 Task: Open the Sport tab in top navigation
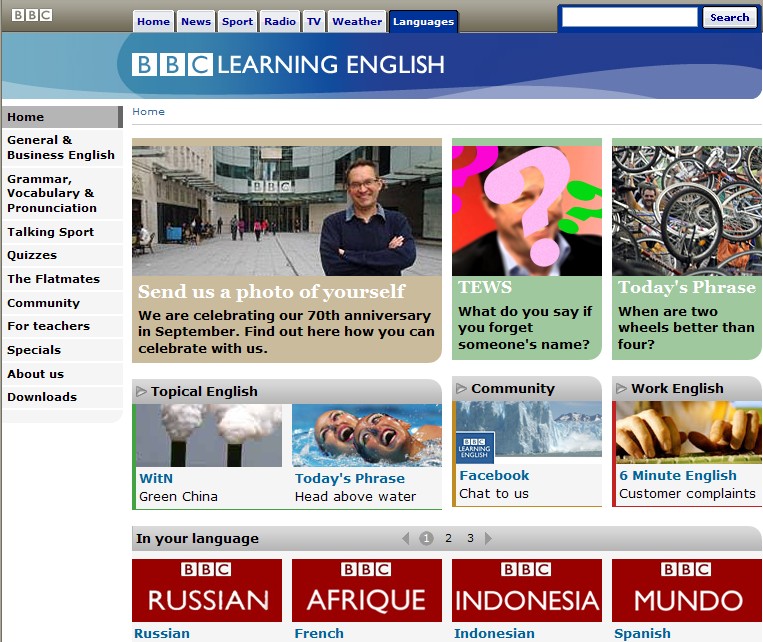(x=237, y=21)
